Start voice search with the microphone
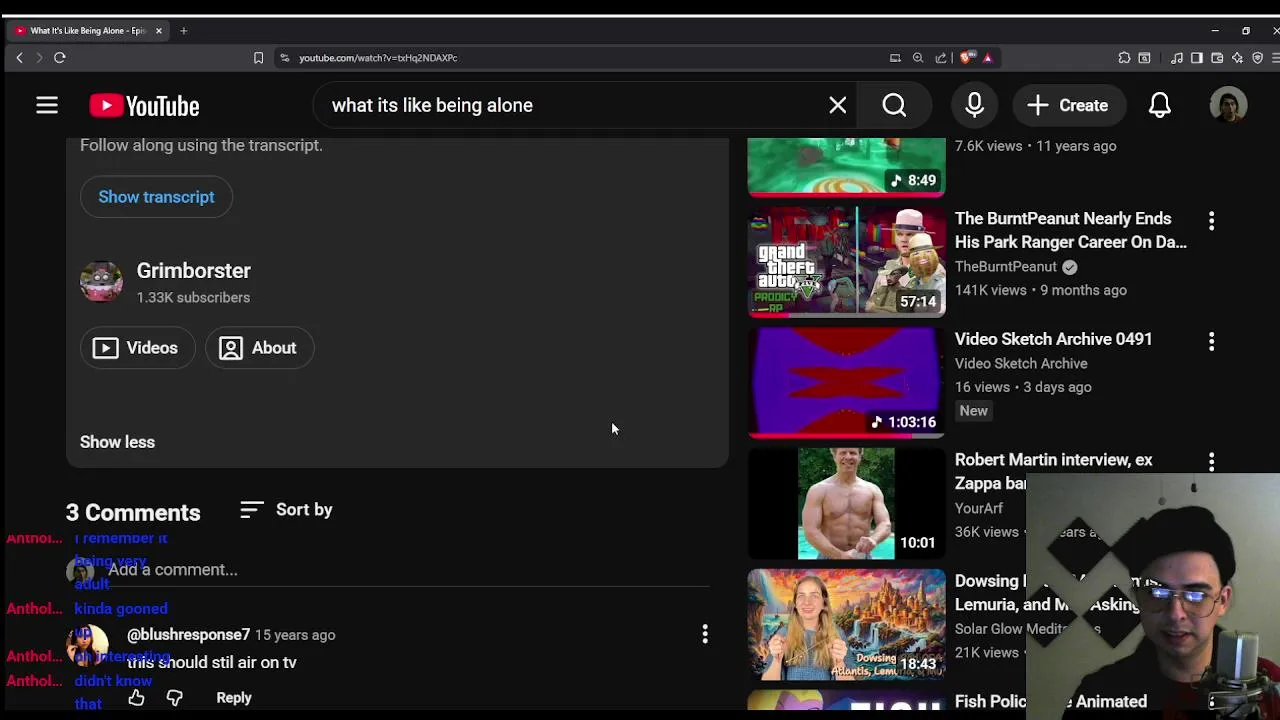The width and height of the screenshot is (1280, 720). click(975, 105)
